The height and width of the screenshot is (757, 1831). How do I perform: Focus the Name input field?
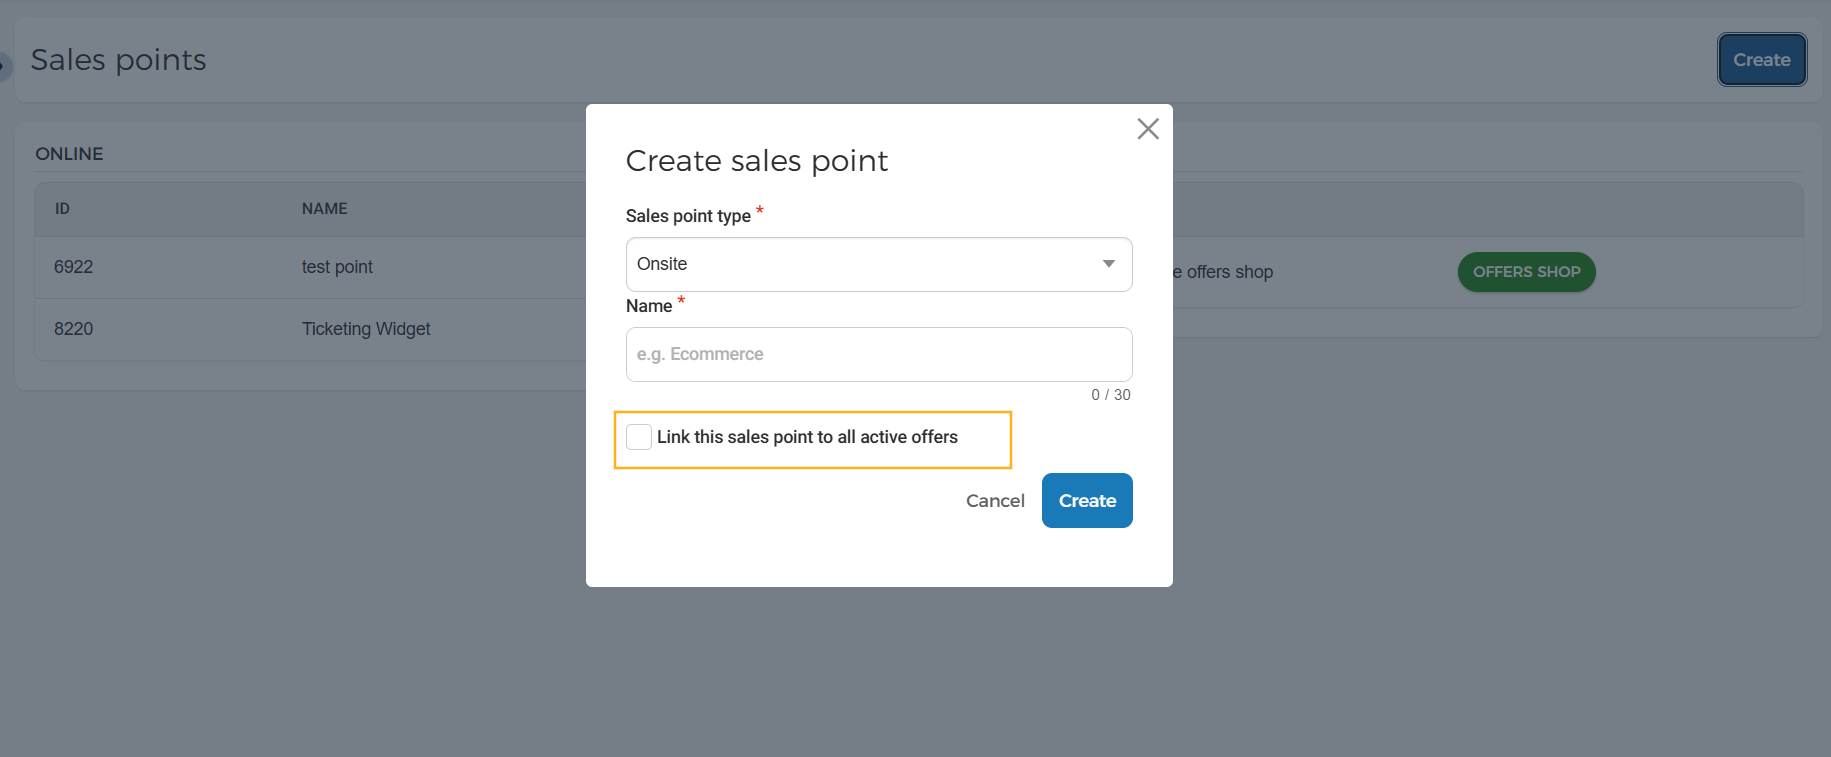click(879, 354)
